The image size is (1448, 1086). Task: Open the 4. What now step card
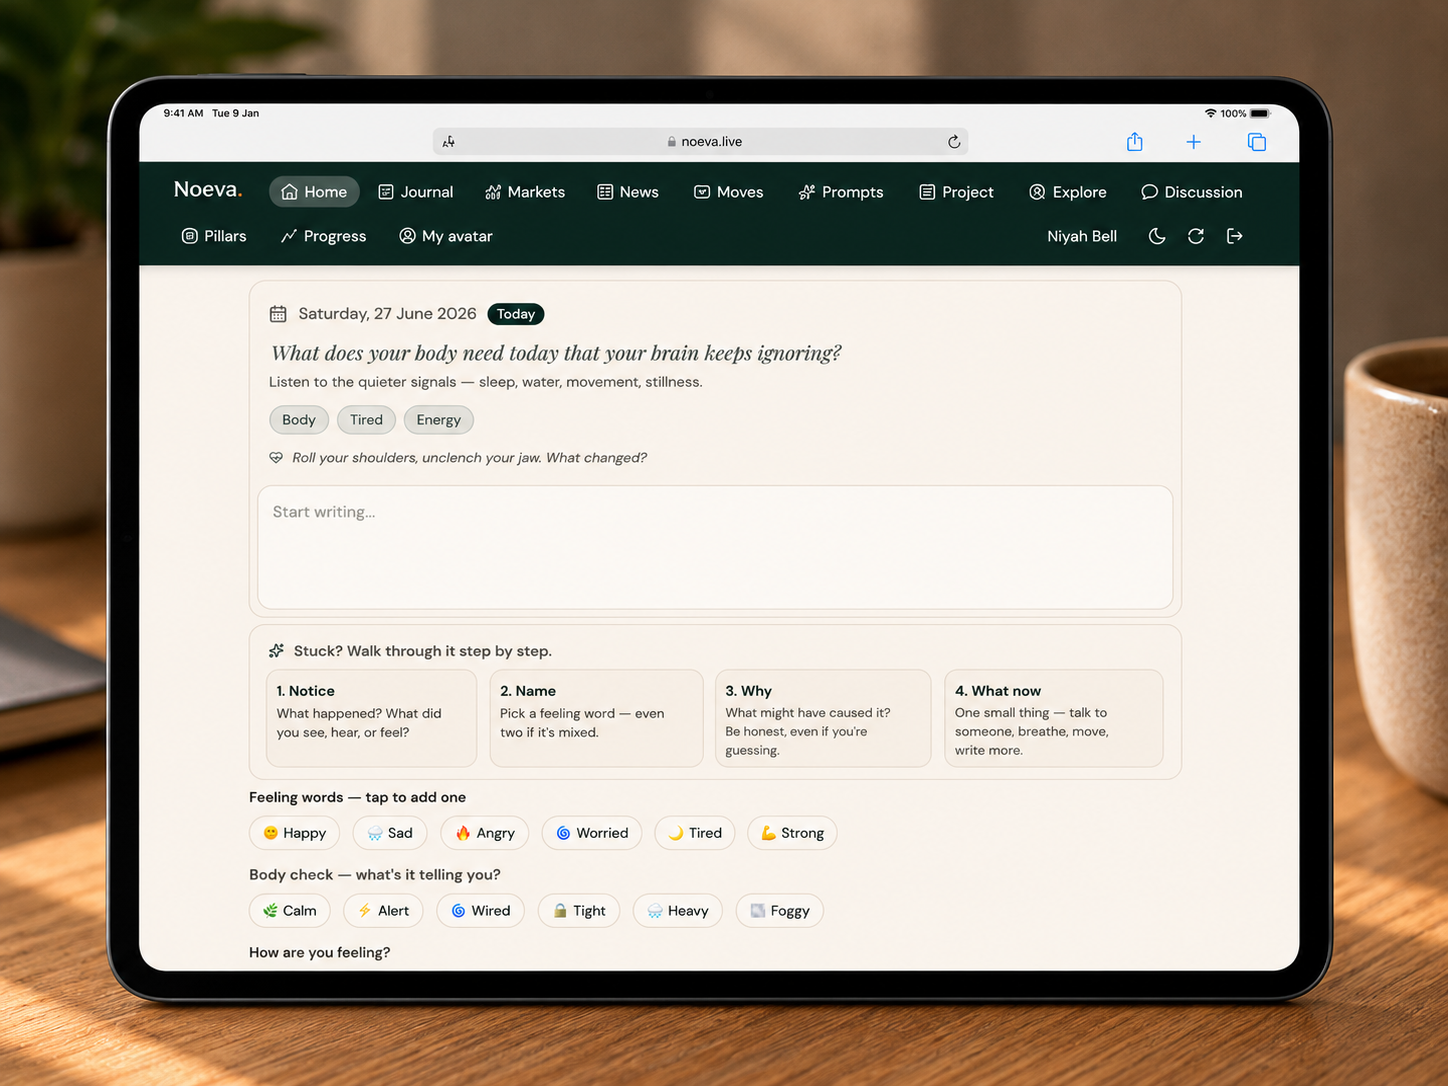point(1054,718)
